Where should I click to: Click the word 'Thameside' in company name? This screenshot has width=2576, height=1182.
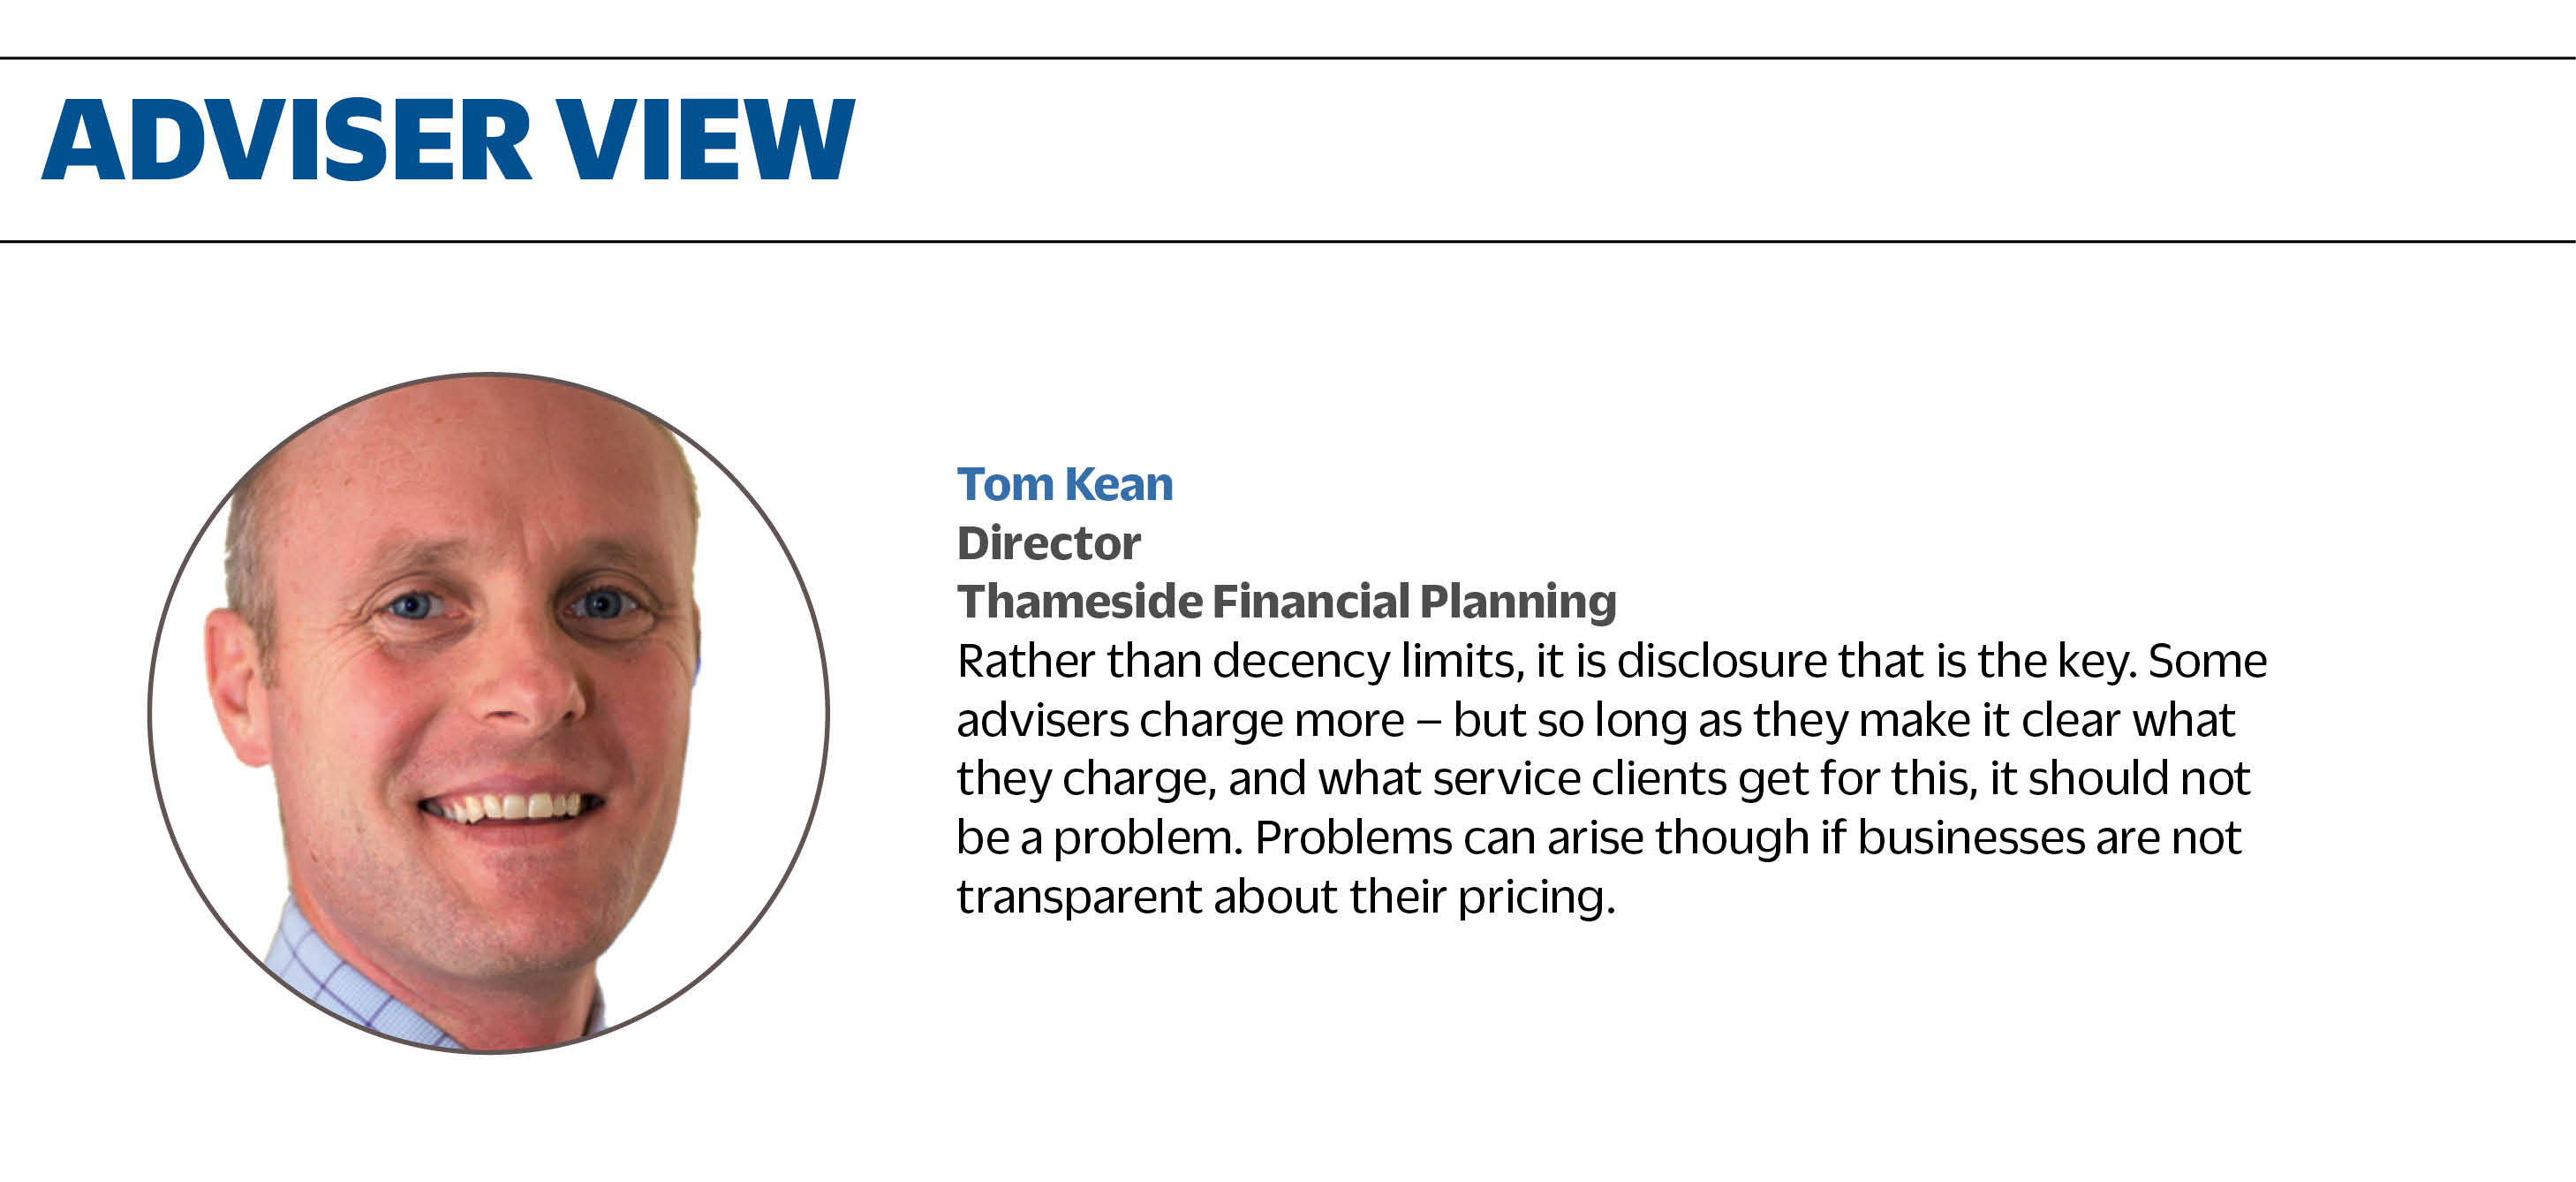pos(1080,602)
